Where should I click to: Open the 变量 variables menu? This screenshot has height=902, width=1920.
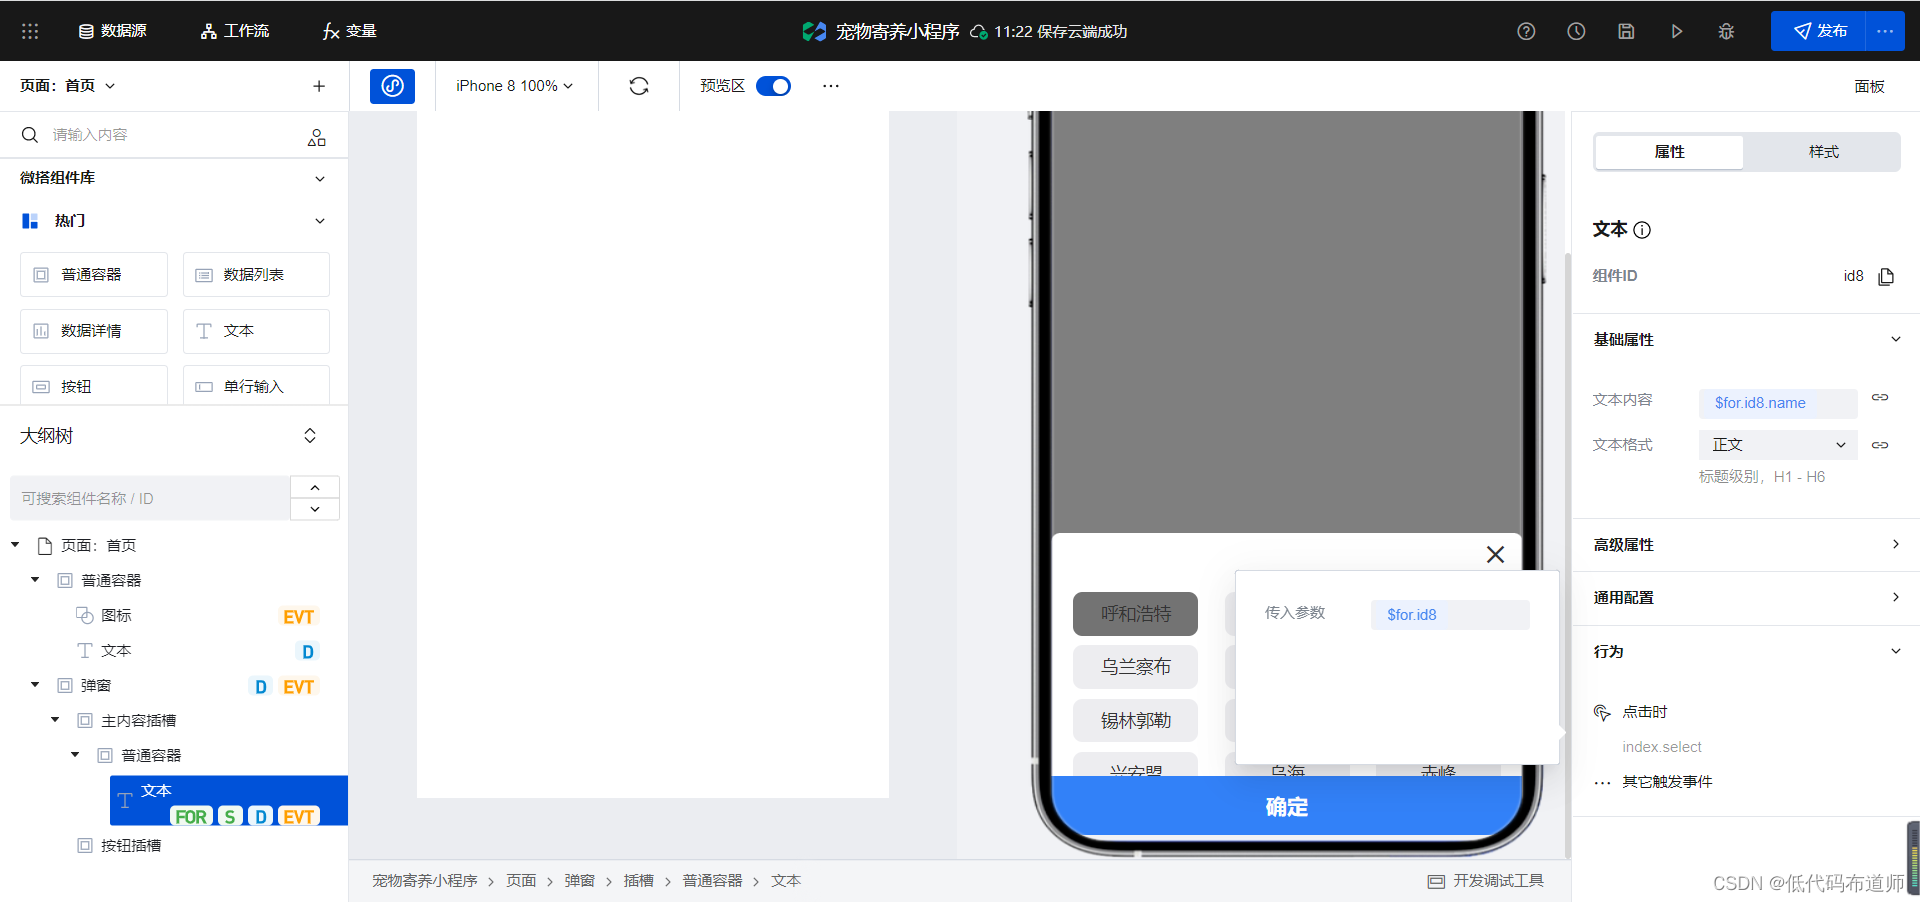point(350,31)
